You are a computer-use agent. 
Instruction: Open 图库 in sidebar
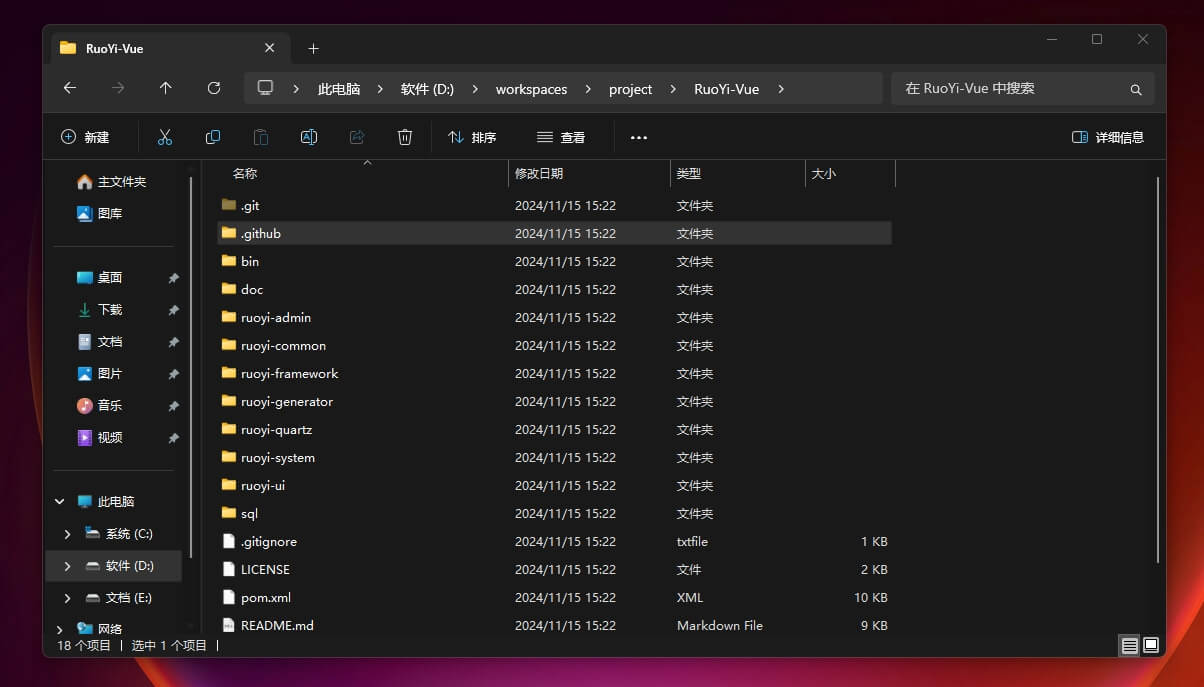pyautogui.click(x=100, y=214)
